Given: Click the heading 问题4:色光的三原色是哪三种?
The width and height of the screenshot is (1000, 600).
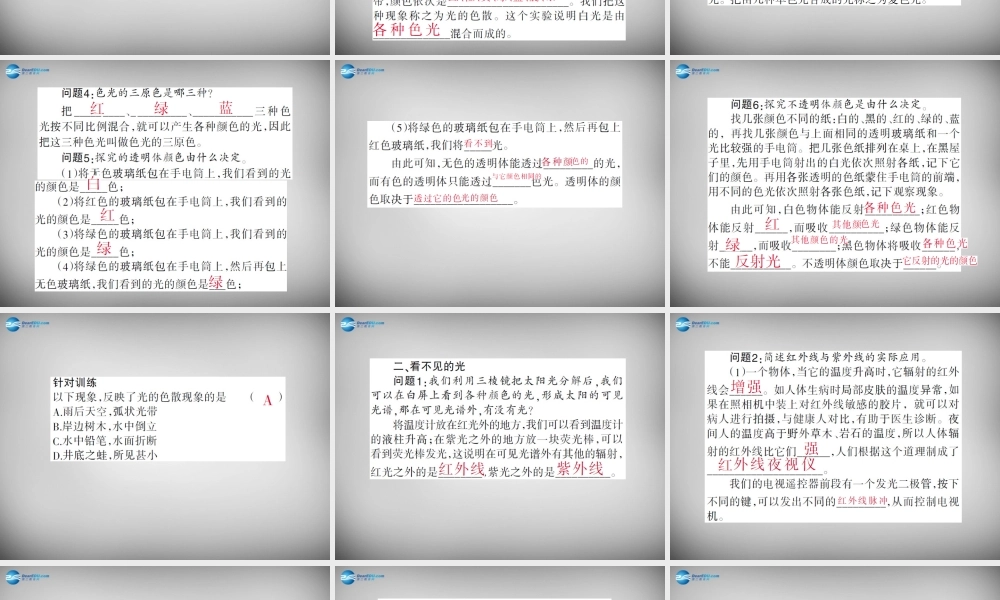Looking at the screenshot, I should 138,93.
